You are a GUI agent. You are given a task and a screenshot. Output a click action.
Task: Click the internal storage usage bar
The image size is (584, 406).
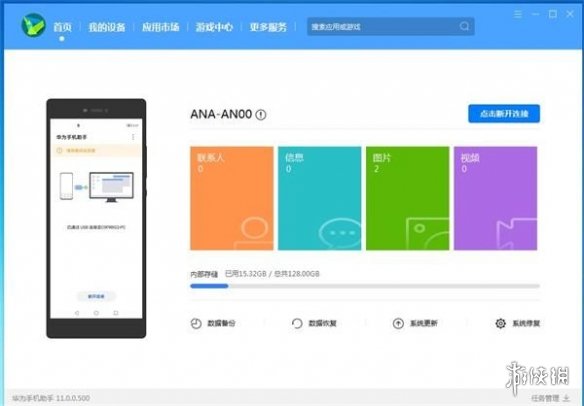(x=365, y=286)
